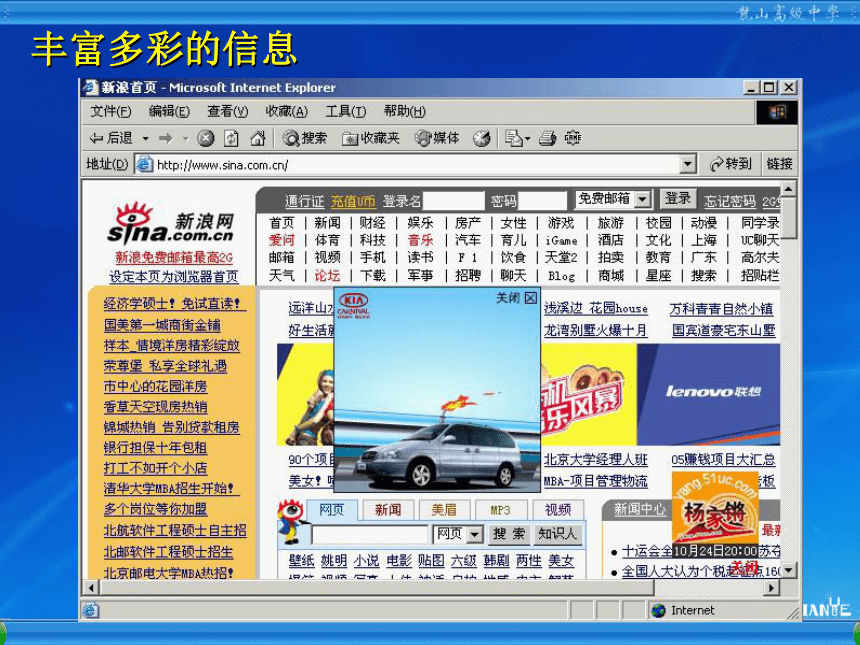Expand the Back button history dropdown arrow

point(145,139)
